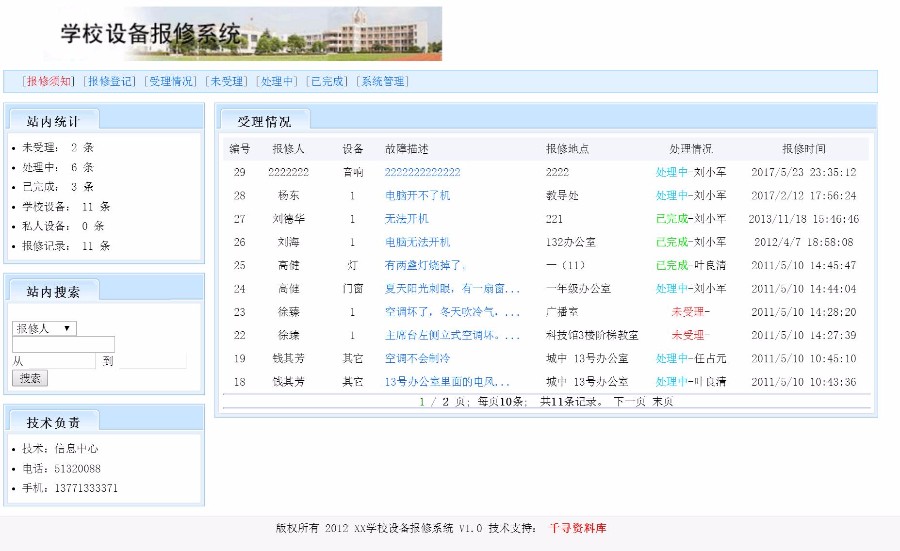Click location 132办公室 cell
This screenshot has width=900, height=551.
click(571, 242)
